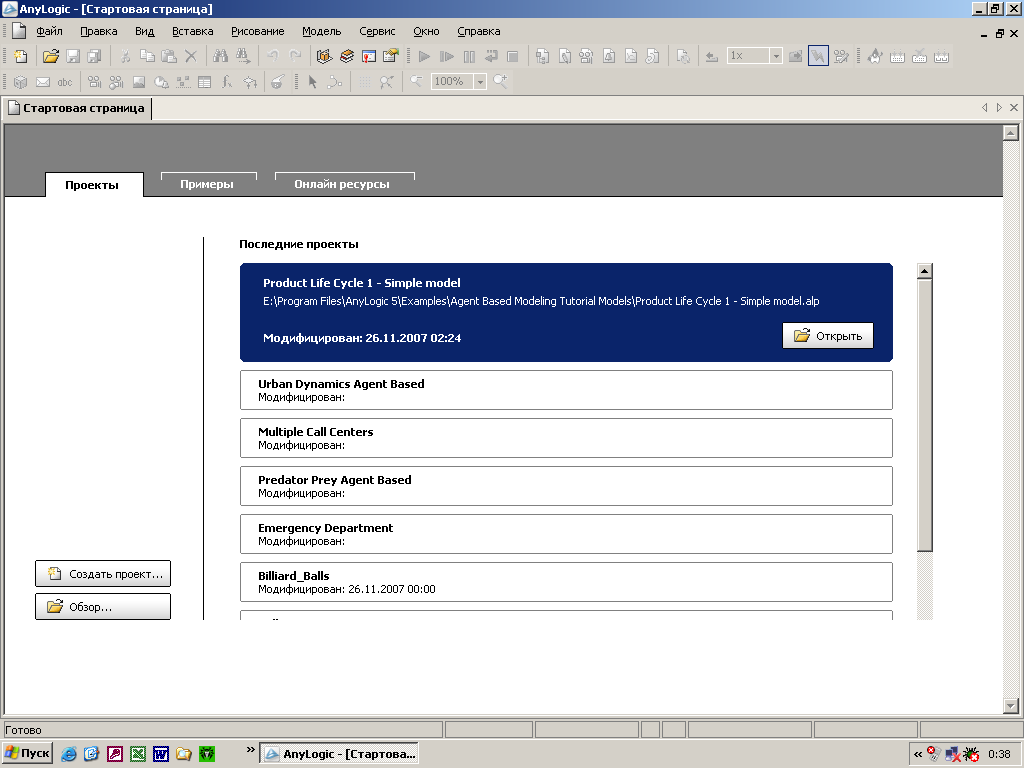The height and width of the screenshot is (768, 1024).
Task: Click the envelope message class icon
Action: [43, 82]
